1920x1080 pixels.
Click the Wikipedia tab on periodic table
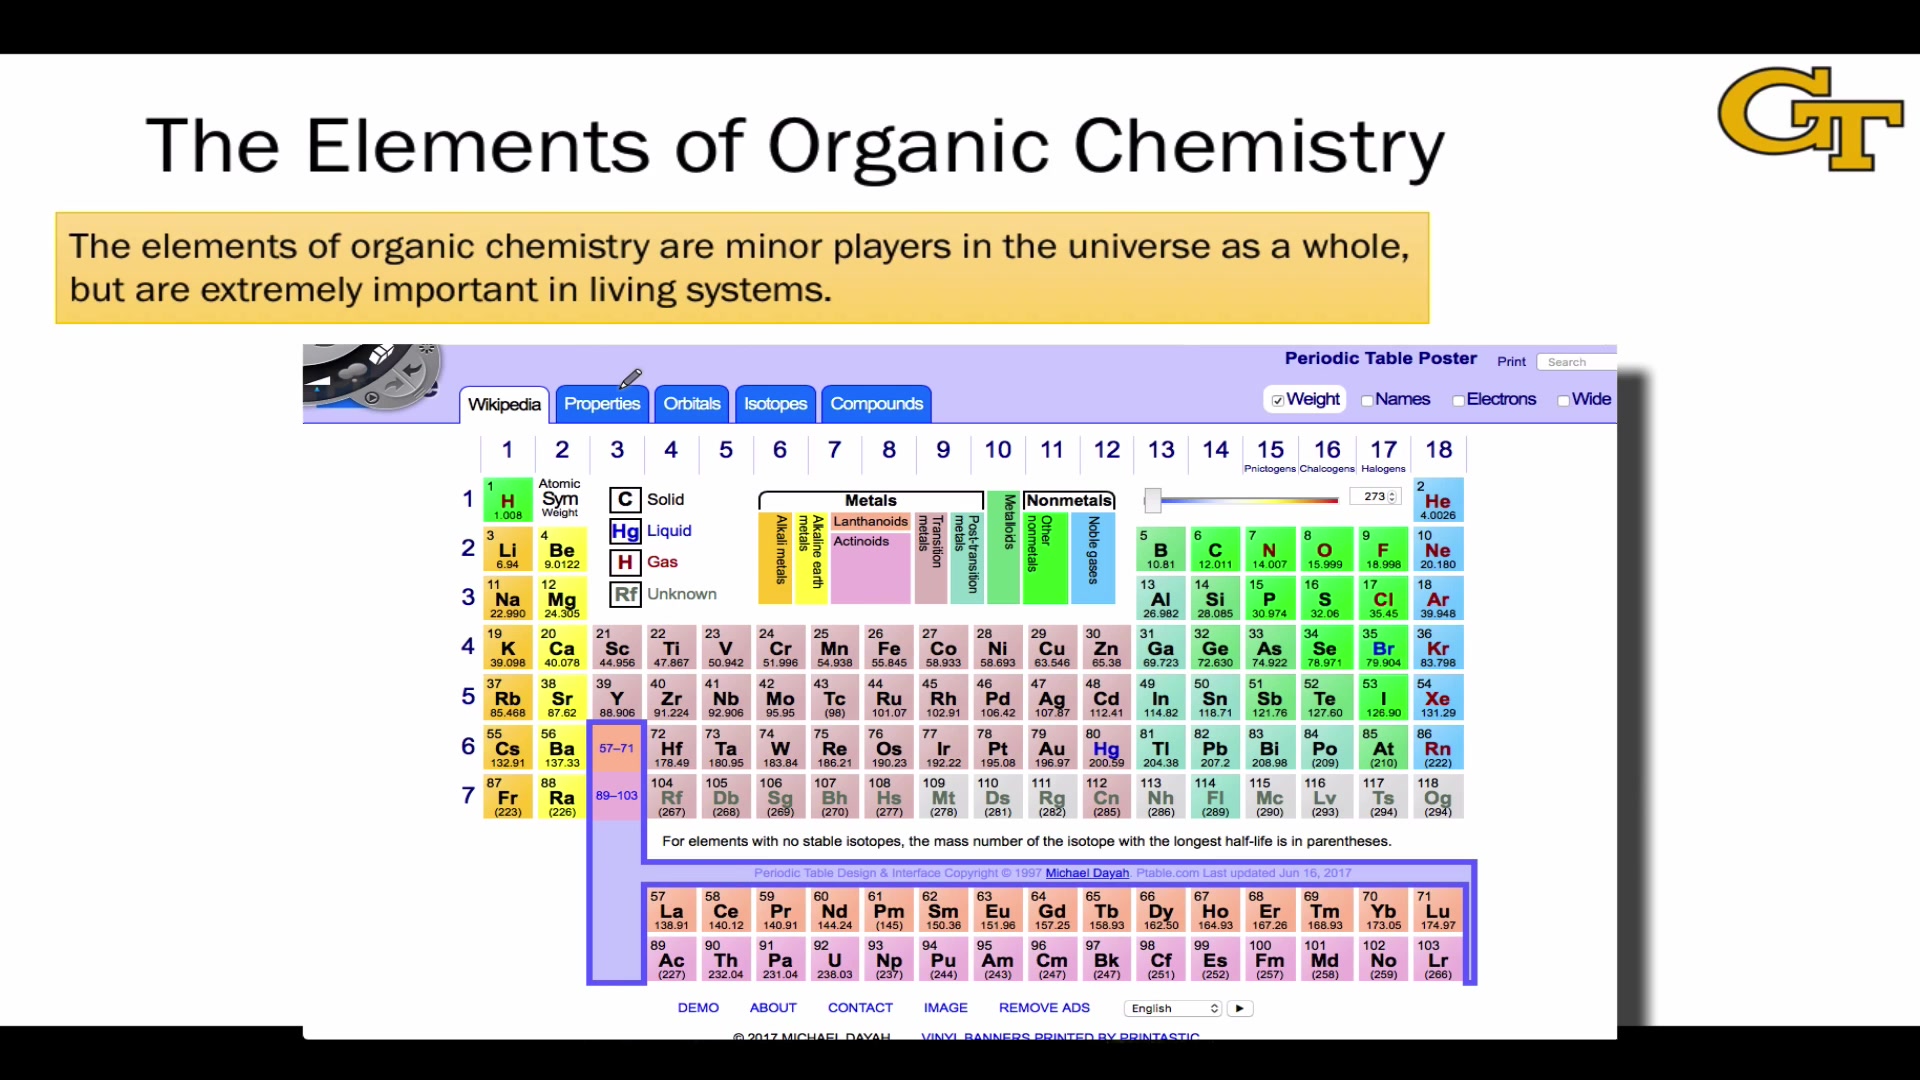(x=504, y=404)
